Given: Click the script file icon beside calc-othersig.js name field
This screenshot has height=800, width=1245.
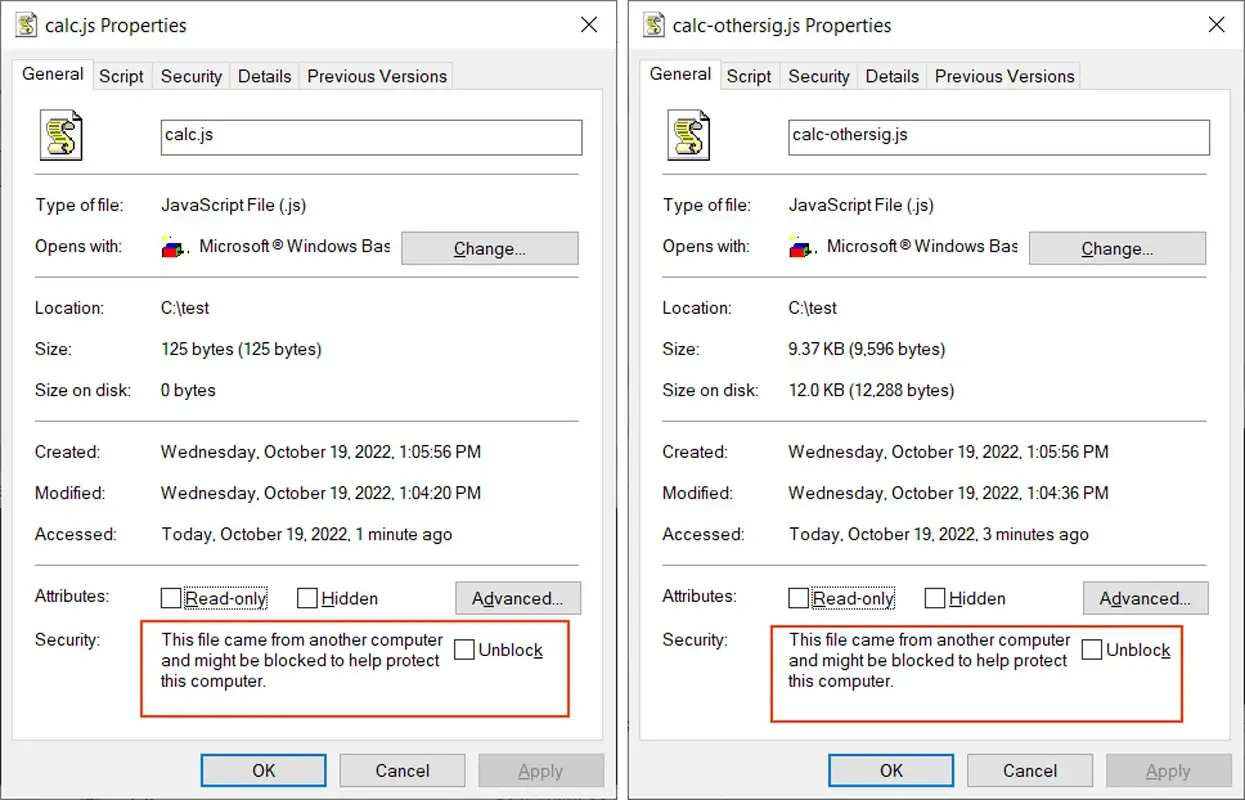Looking at the screenshot, I should click(x=689, y=136).
